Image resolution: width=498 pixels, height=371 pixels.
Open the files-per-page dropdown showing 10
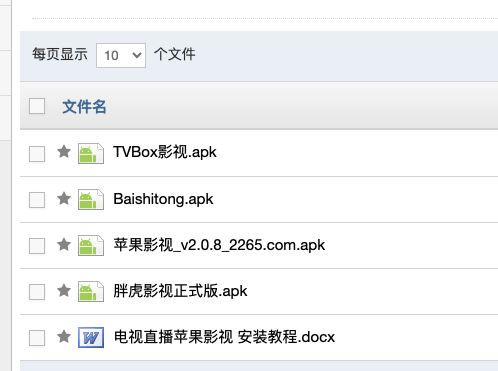pos(121,55)
